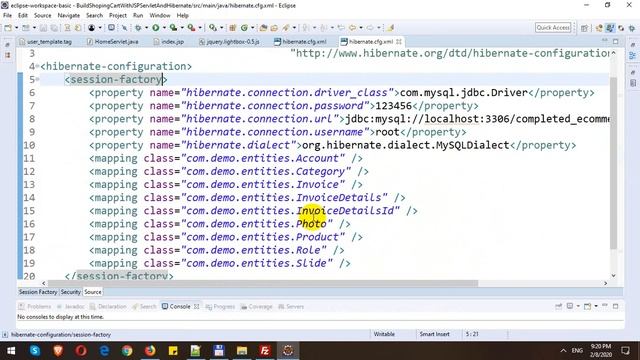This screenshot has width=640, height=360.
Task: Collapse the hibernate-configuration fold on line 4
Action: (37, 66)
